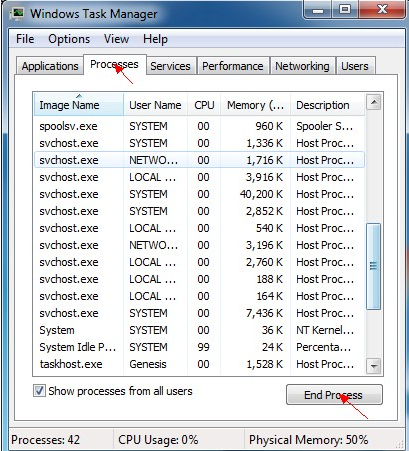Select the spoolsv.exe process row
The height and width of the screenshot is (451, 409).
tap(199, 126)
